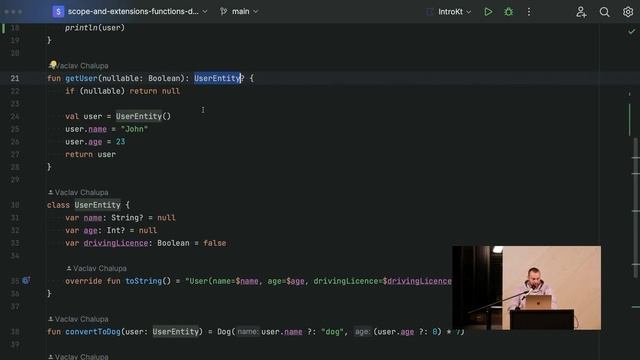
Task: Click the number 23 on line 26
Action: 120,142
